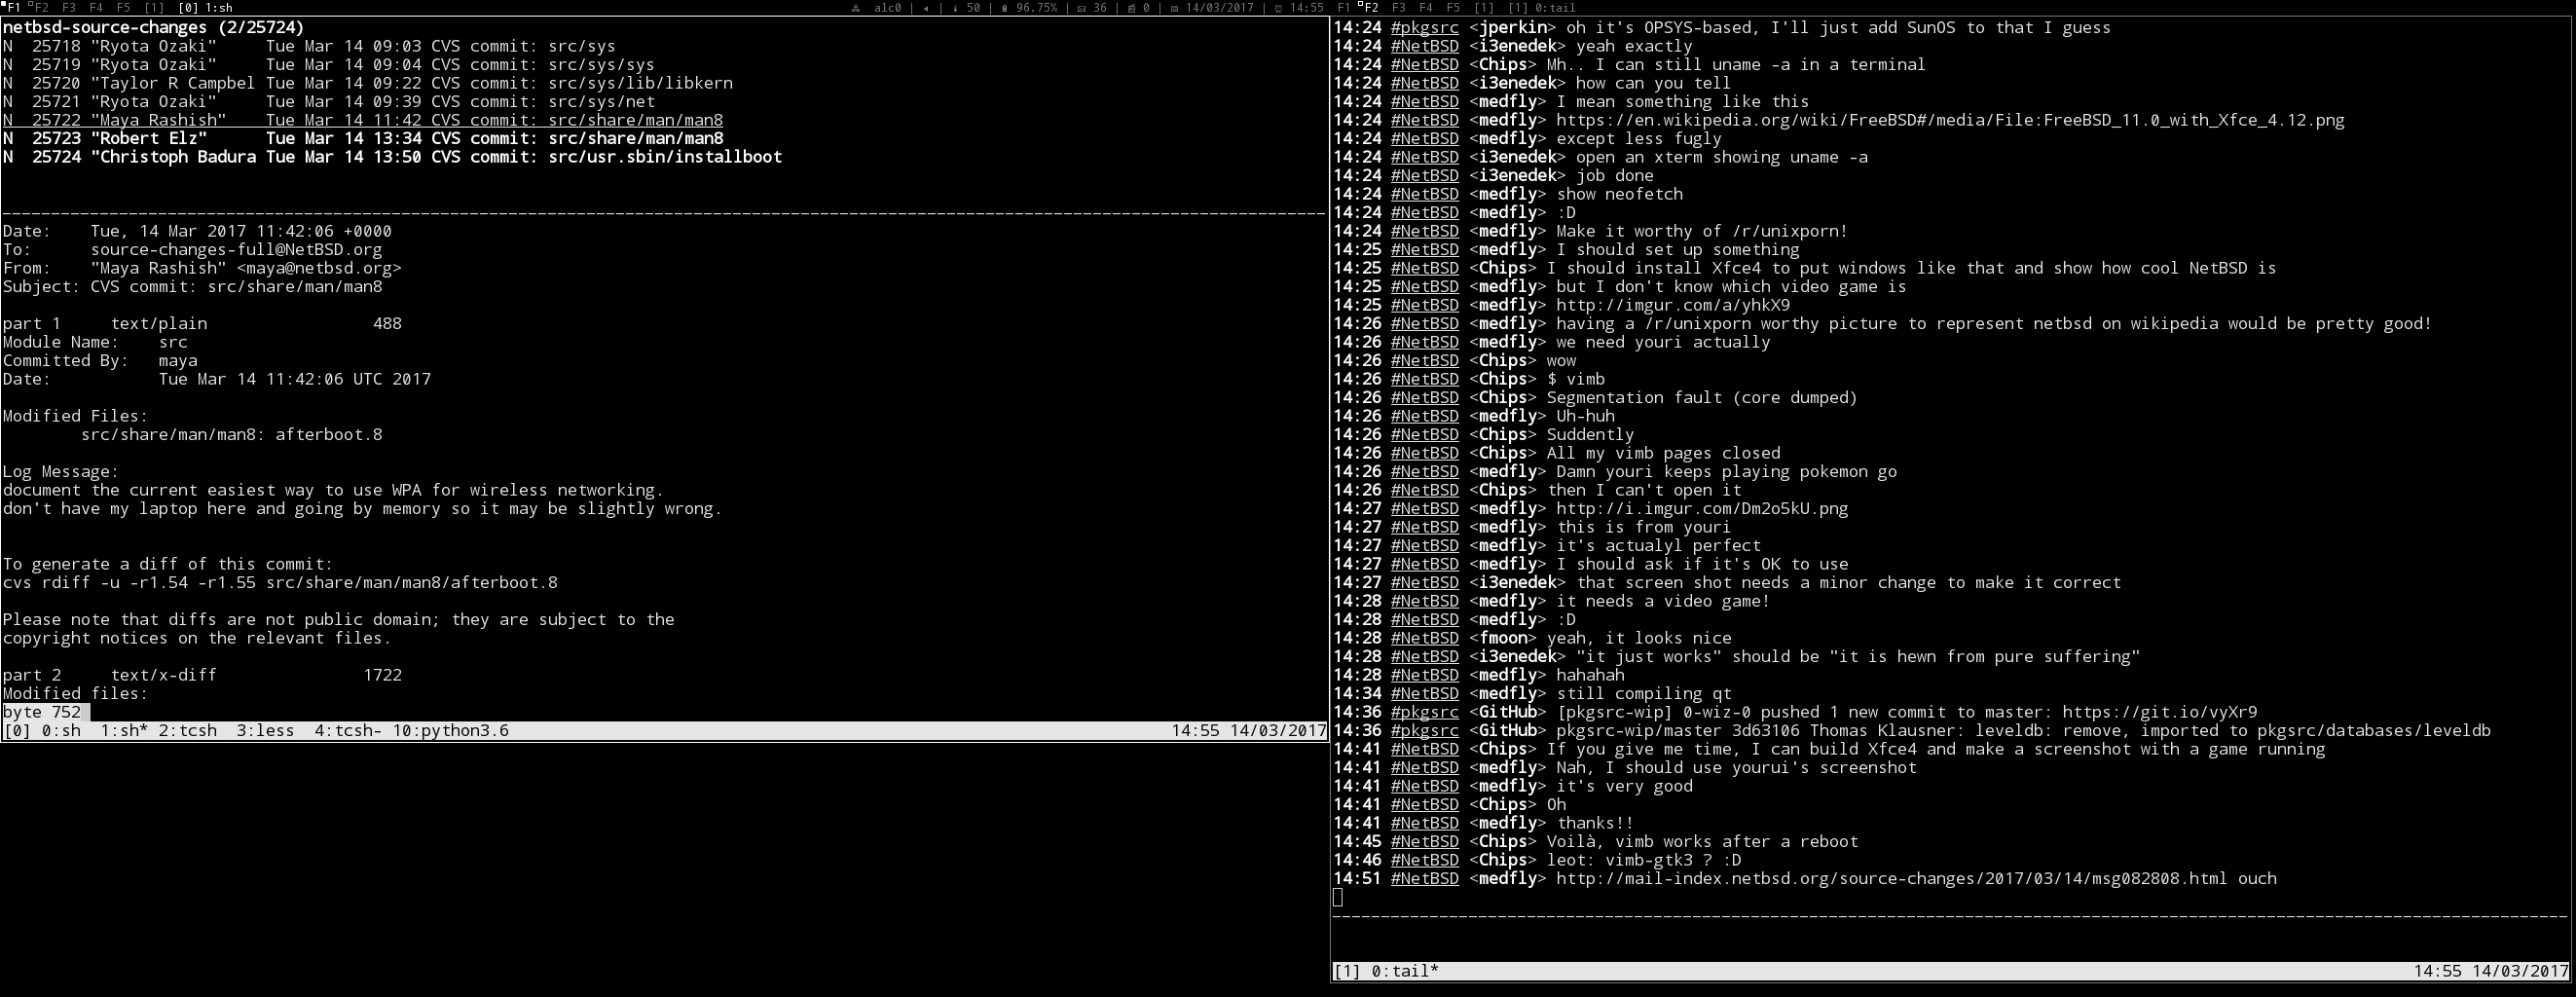Screen dimensions: 2576x997
Task: Click the status icon showing count 0
Action: 1130,8
